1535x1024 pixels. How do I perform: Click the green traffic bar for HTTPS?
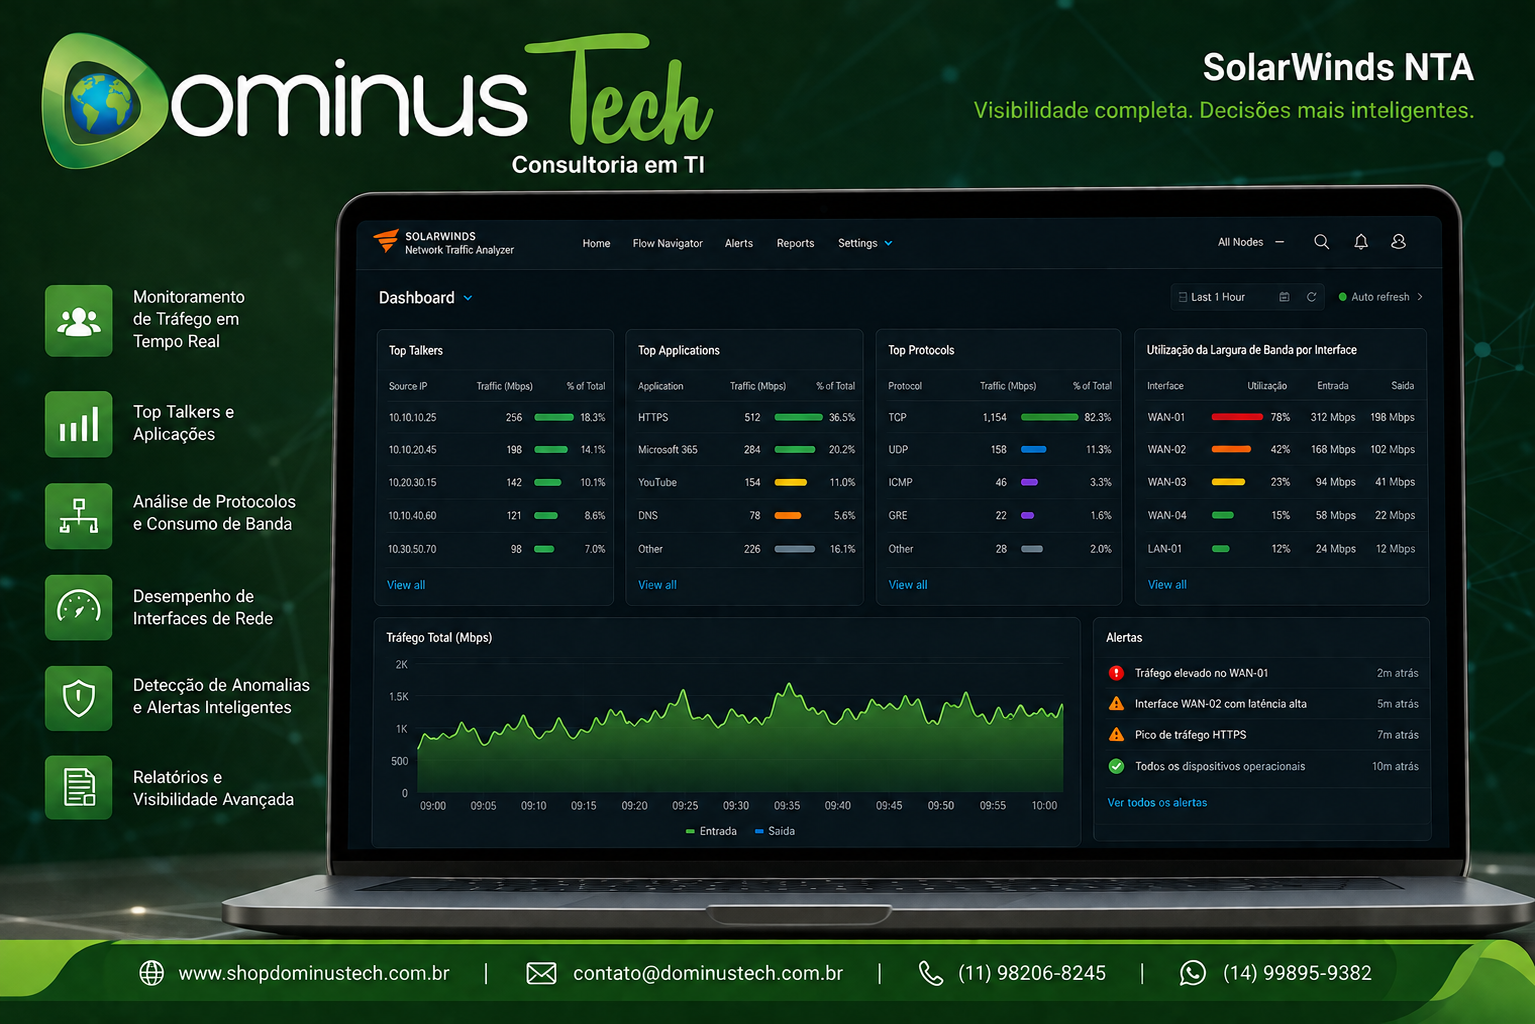pyautogui.click(x=798, y=417)
